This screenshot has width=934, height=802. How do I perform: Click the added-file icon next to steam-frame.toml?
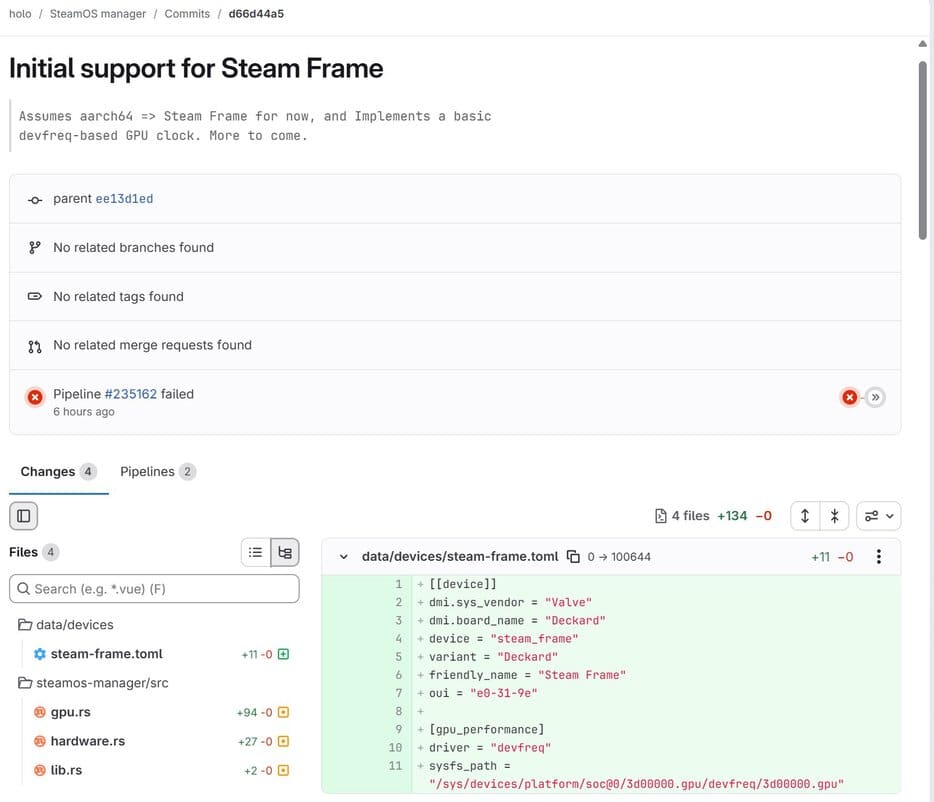click(284, 654)
